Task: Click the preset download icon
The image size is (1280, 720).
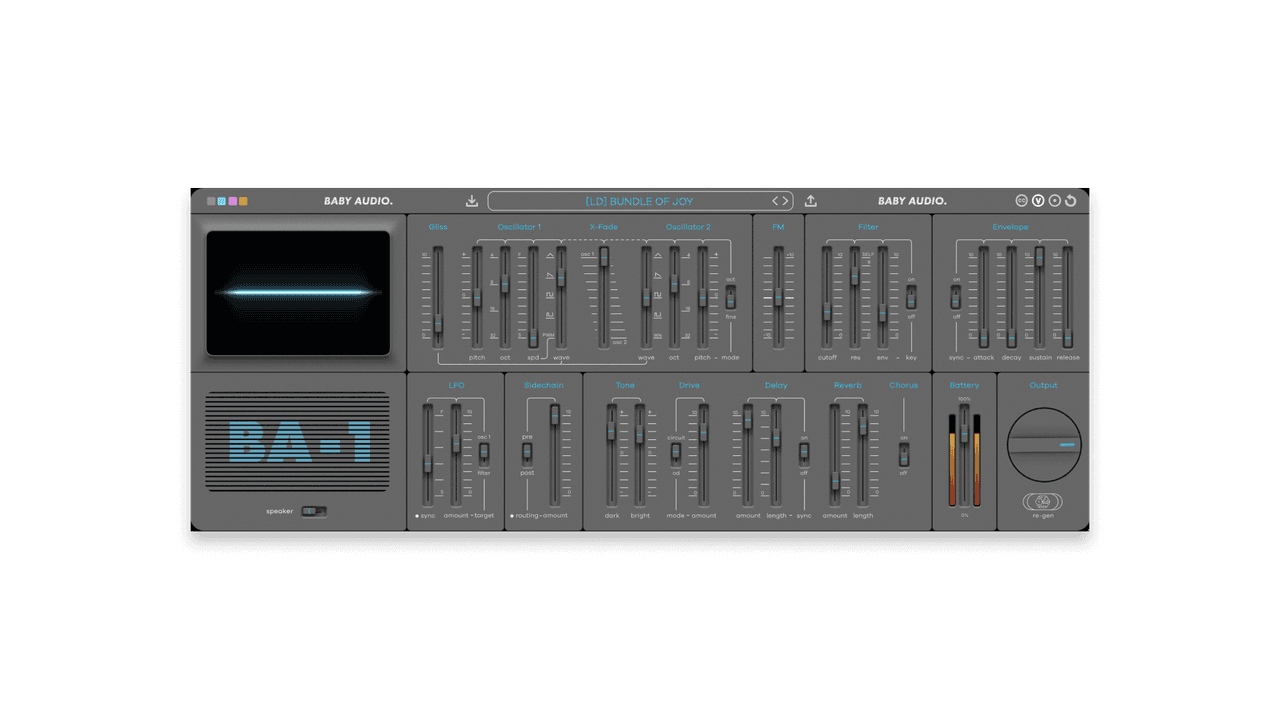Action: click(471, 200)
